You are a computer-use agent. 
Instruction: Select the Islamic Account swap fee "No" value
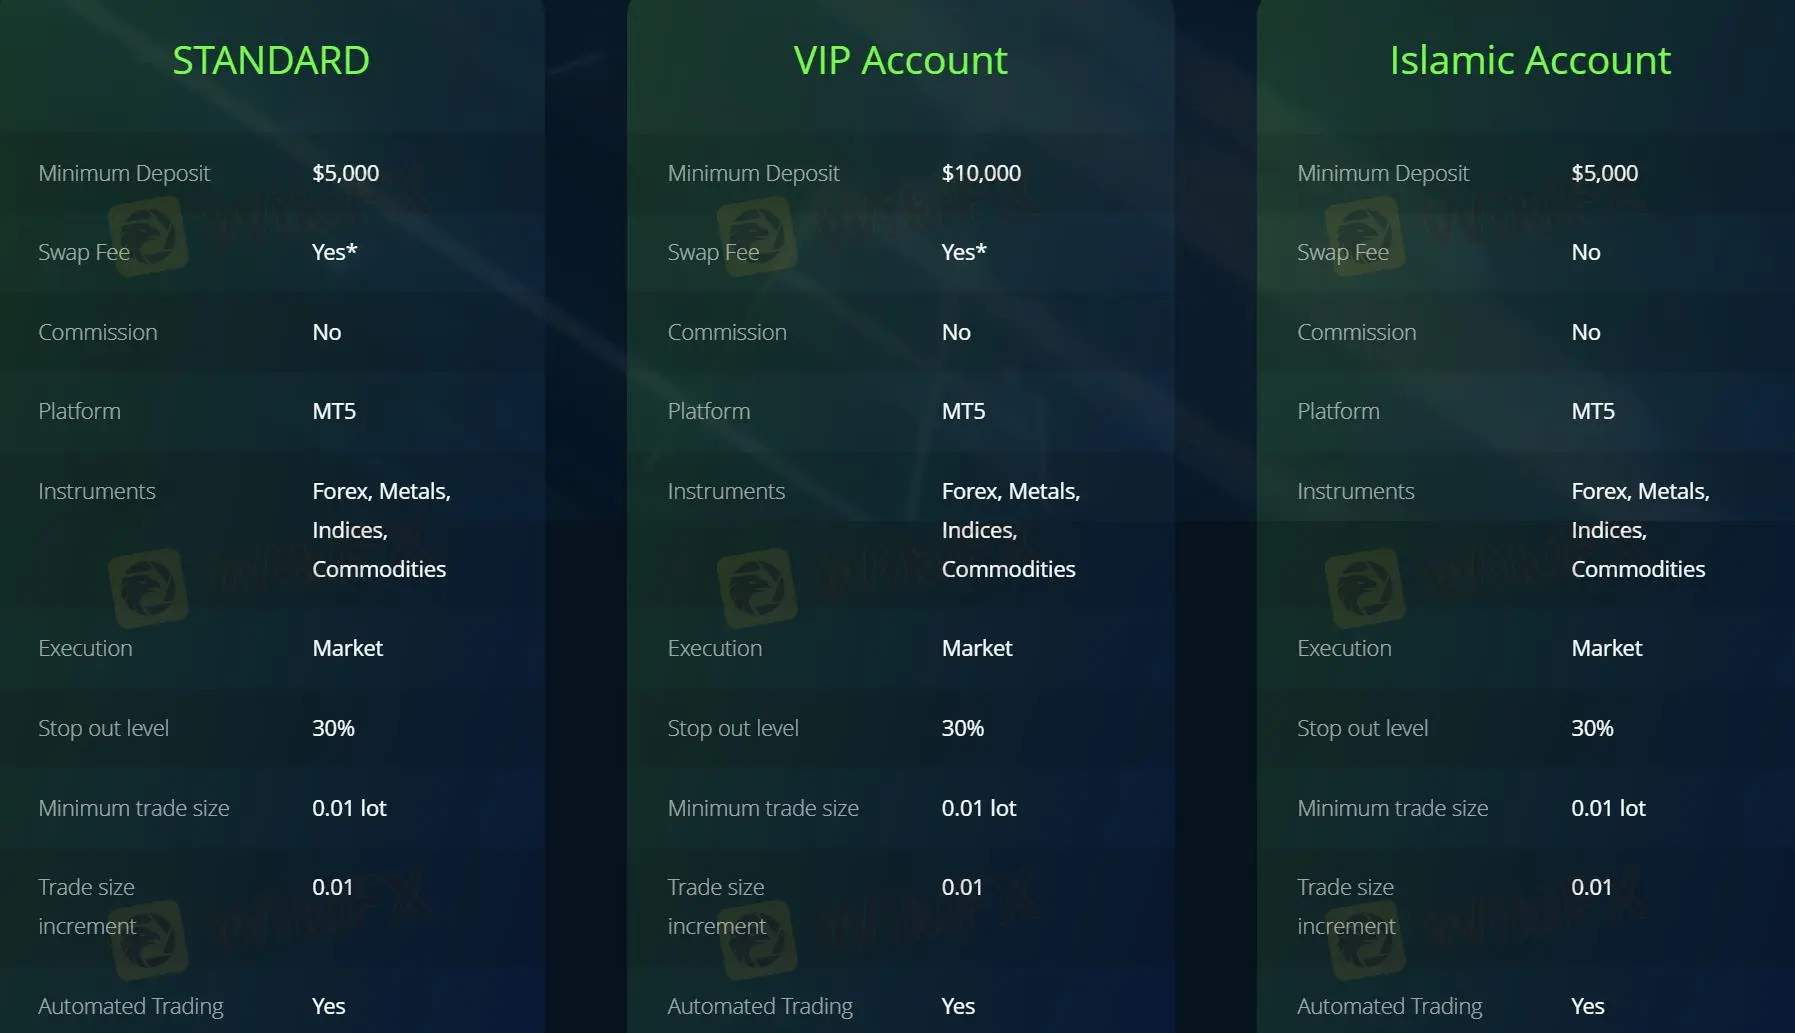(1585, 252)
